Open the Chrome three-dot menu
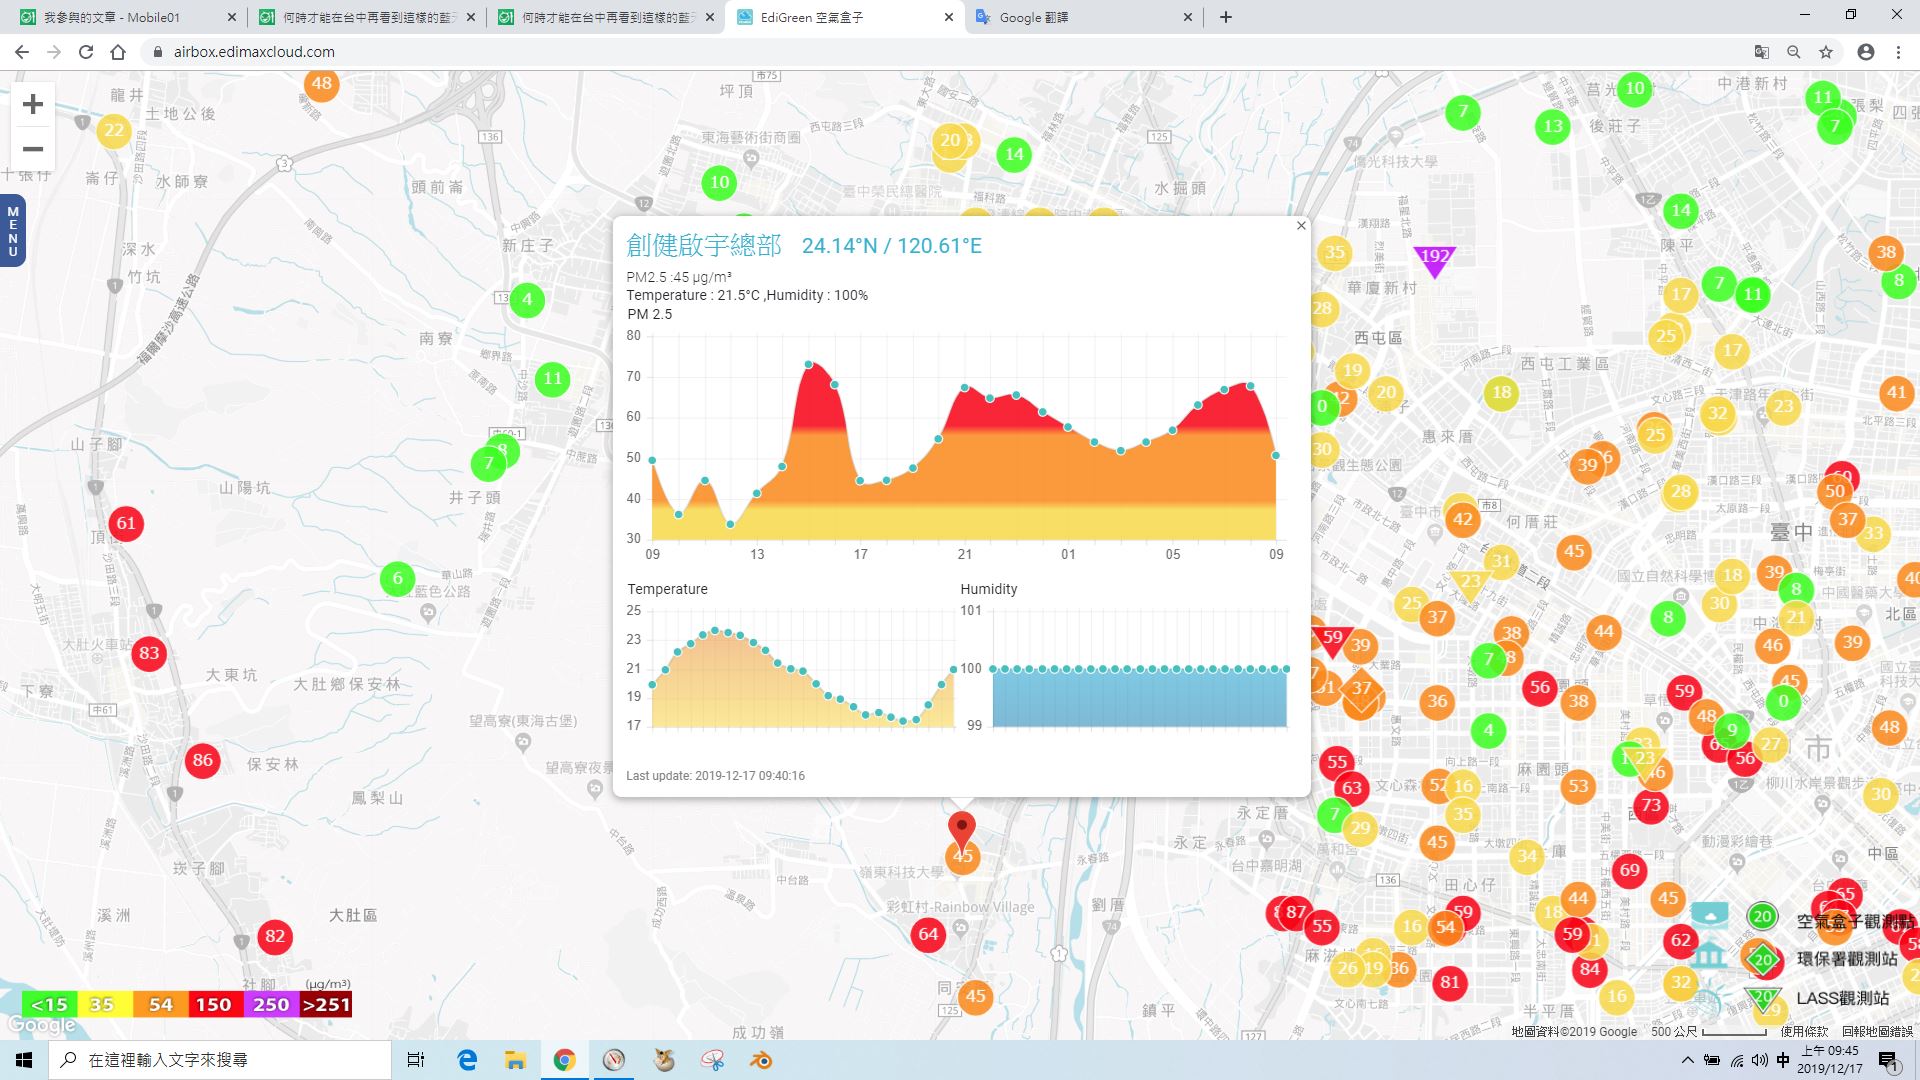The width and height of the screenshot is (1920, 1080). click(1898, 52)
